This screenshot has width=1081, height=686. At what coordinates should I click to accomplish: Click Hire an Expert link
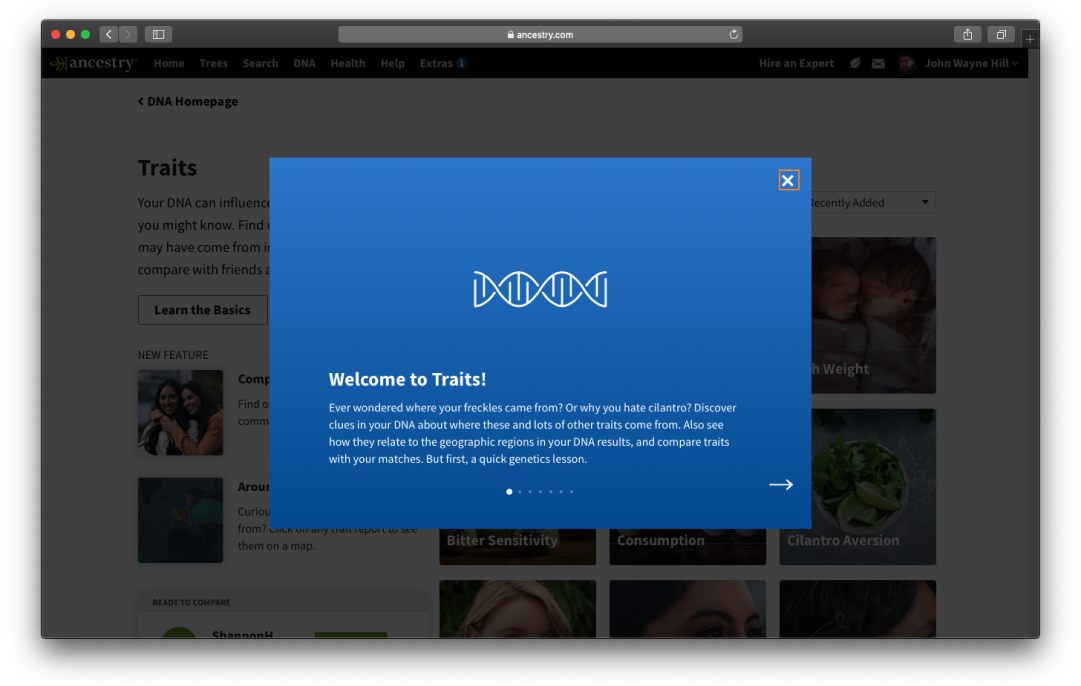pyautogui.click(x=796, y=63)
